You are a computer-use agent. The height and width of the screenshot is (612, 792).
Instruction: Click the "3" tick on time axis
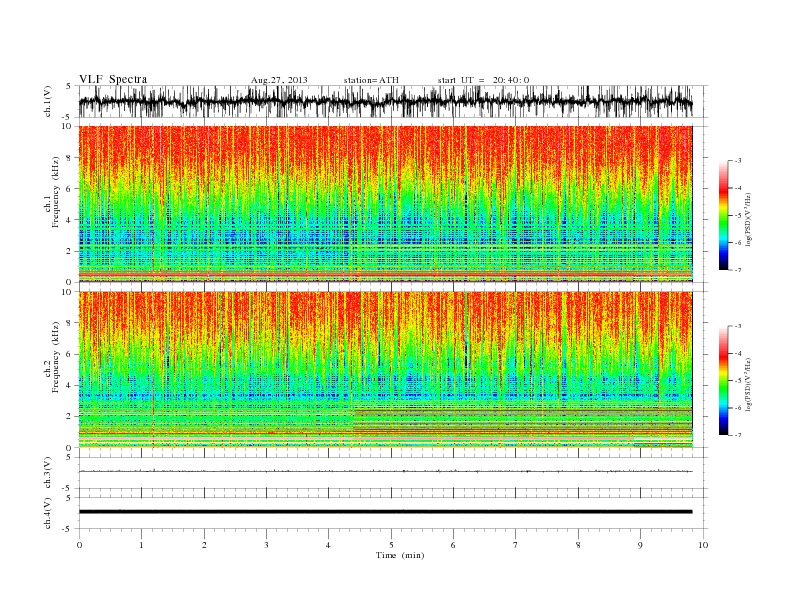point(266,545)
